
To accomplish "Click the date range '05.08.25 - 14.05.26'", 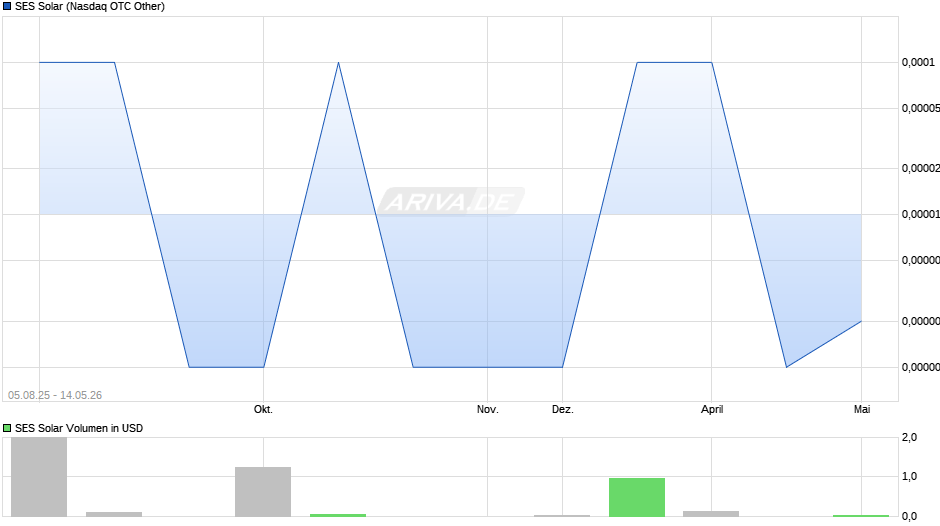I will tap(55, 395).
